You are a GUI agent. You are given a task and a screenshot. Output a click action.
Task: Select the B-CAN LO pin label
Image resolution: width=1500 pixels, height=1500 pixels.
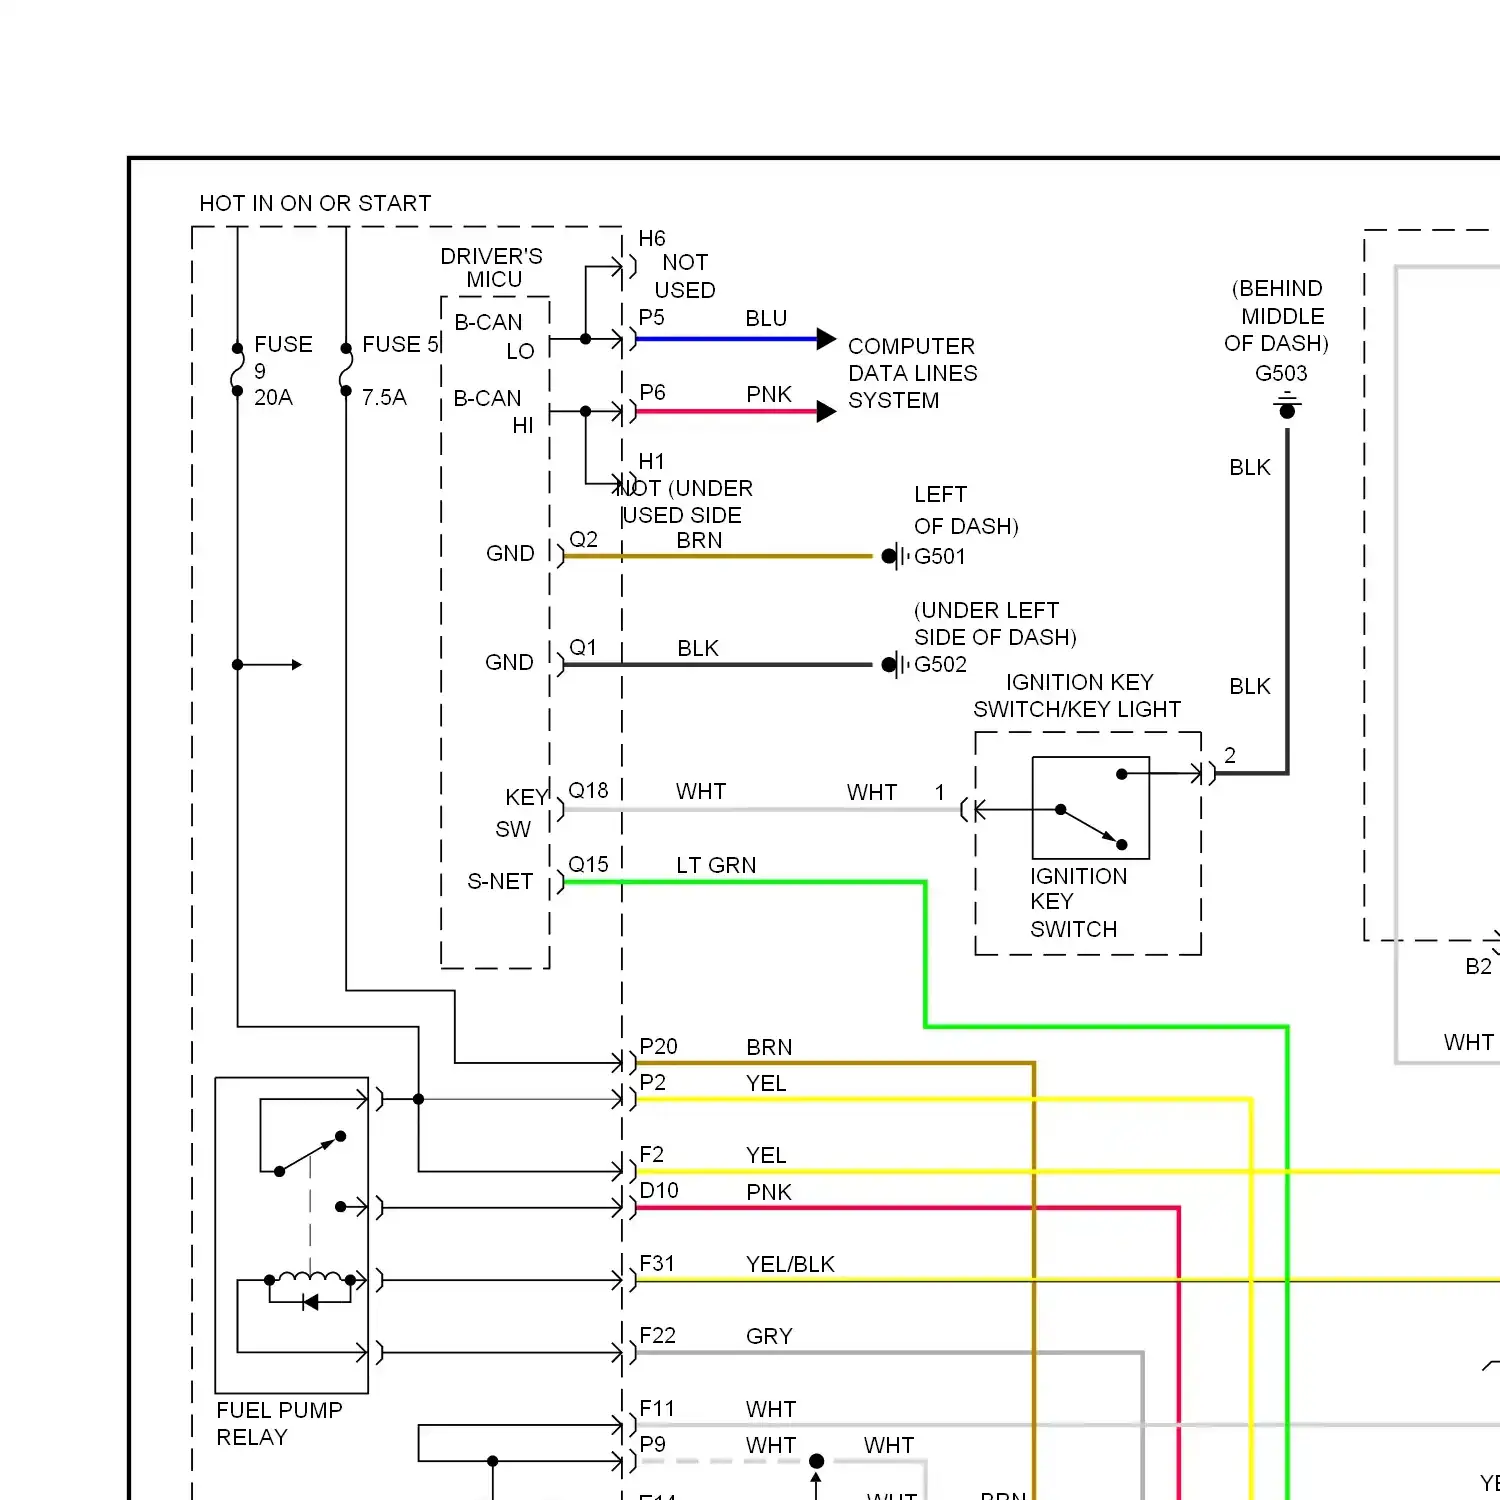tap(494, 336)
